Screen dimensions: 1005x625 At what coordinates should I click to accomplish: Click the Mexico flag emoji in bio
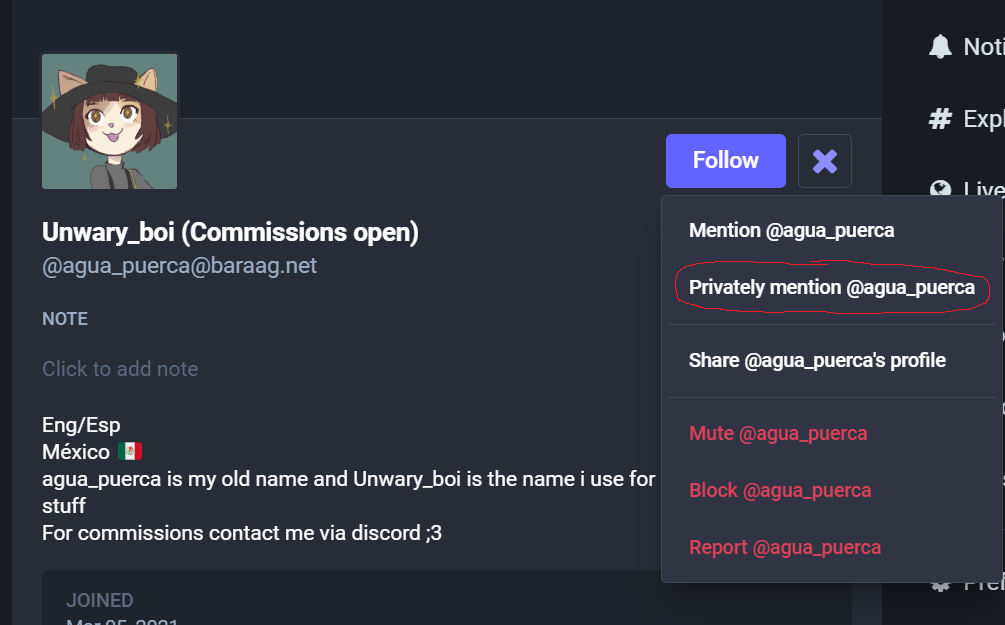(130, 451)
